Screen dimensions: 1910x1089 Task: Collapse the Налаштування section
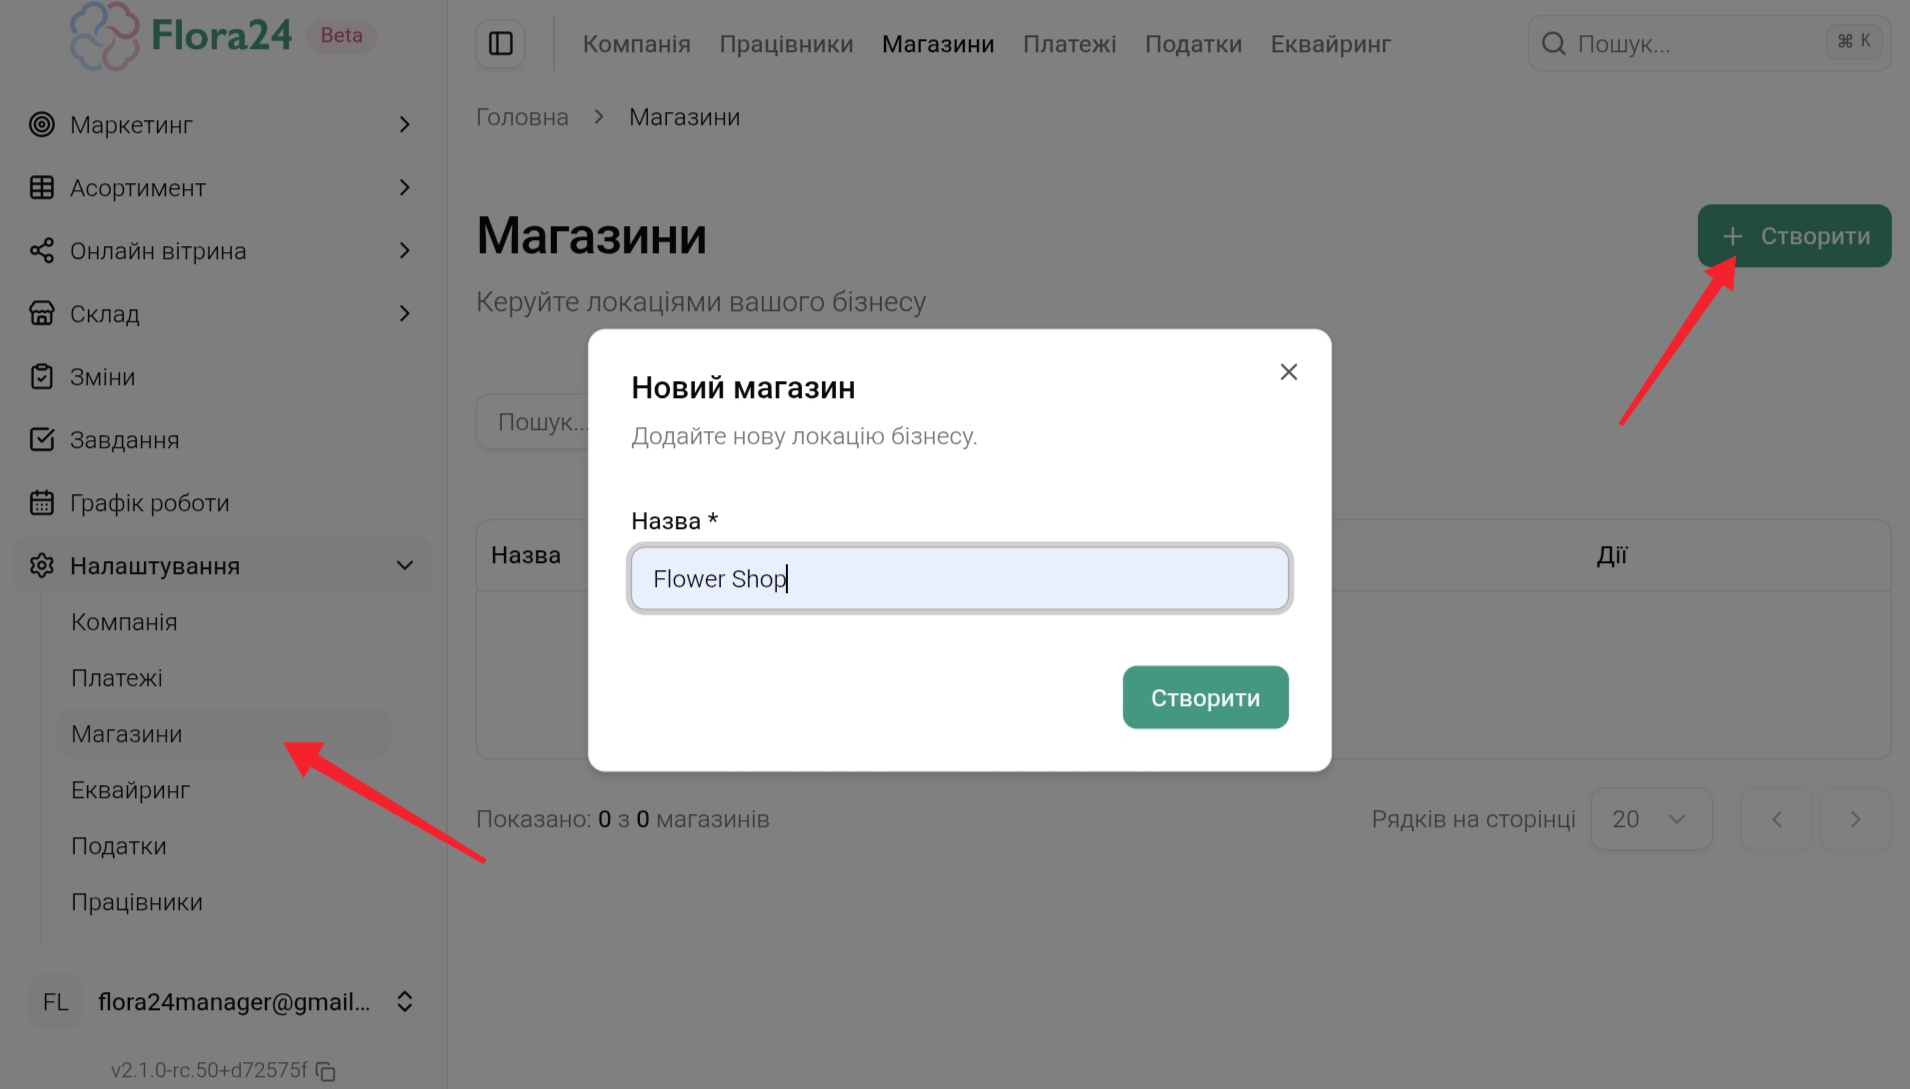pos(404,566)
